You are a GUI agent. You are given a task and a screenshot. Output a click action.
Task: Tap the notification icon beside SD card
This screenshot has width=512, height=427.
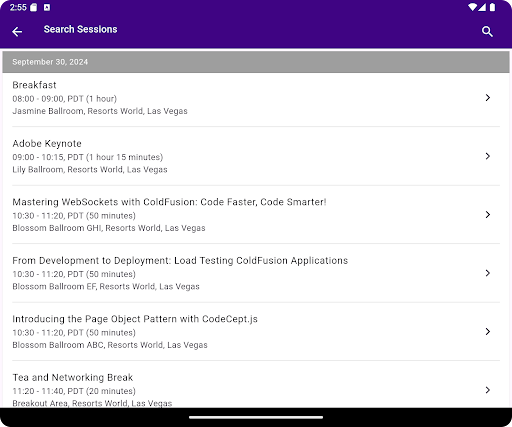coord(47,7)
